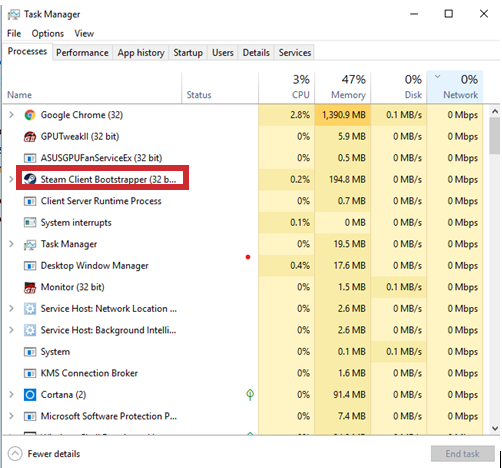Click the GPUTweakII process icon
This screenshot has height=468, width=502.
(30, 137)
